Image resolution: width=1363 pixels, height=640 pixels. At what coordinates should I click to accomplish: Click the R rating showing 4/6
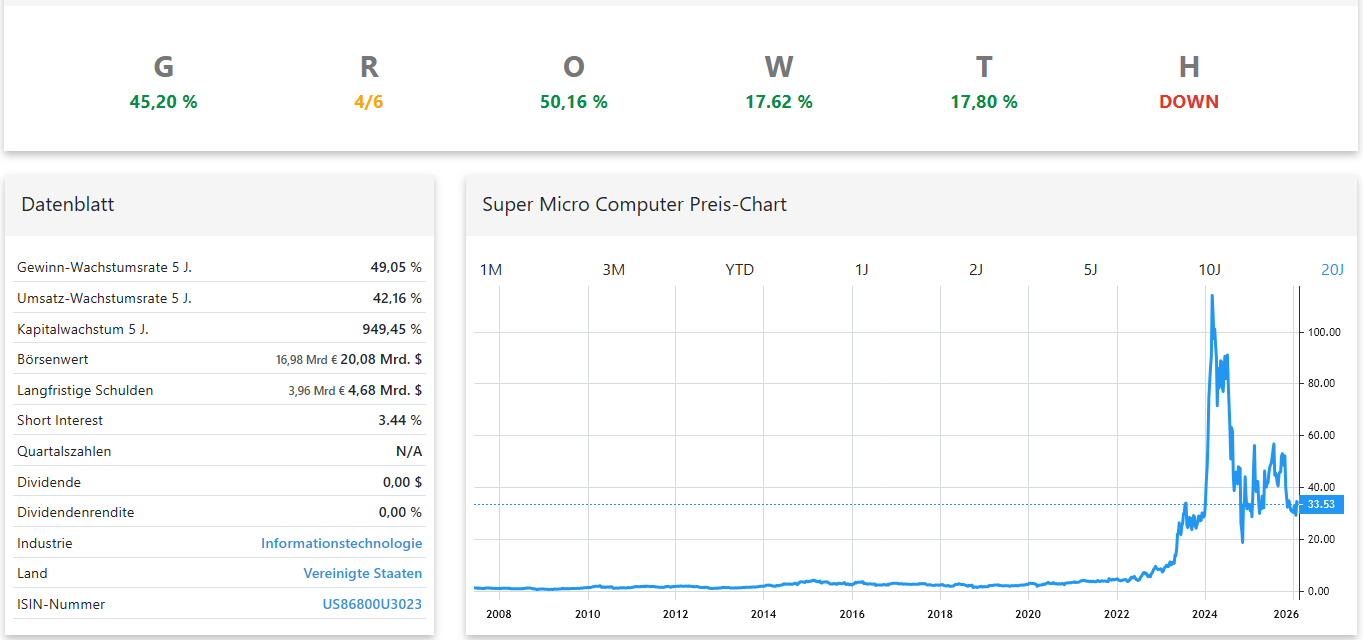click(368, 101)
